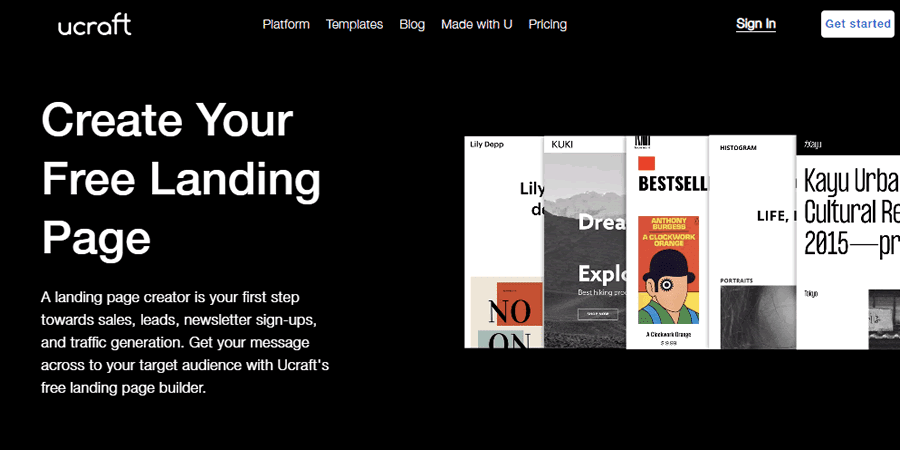The height and width of the screenshot is (450, 901).
Task: Open the Made with U page
Action: (x=477, y=24)
